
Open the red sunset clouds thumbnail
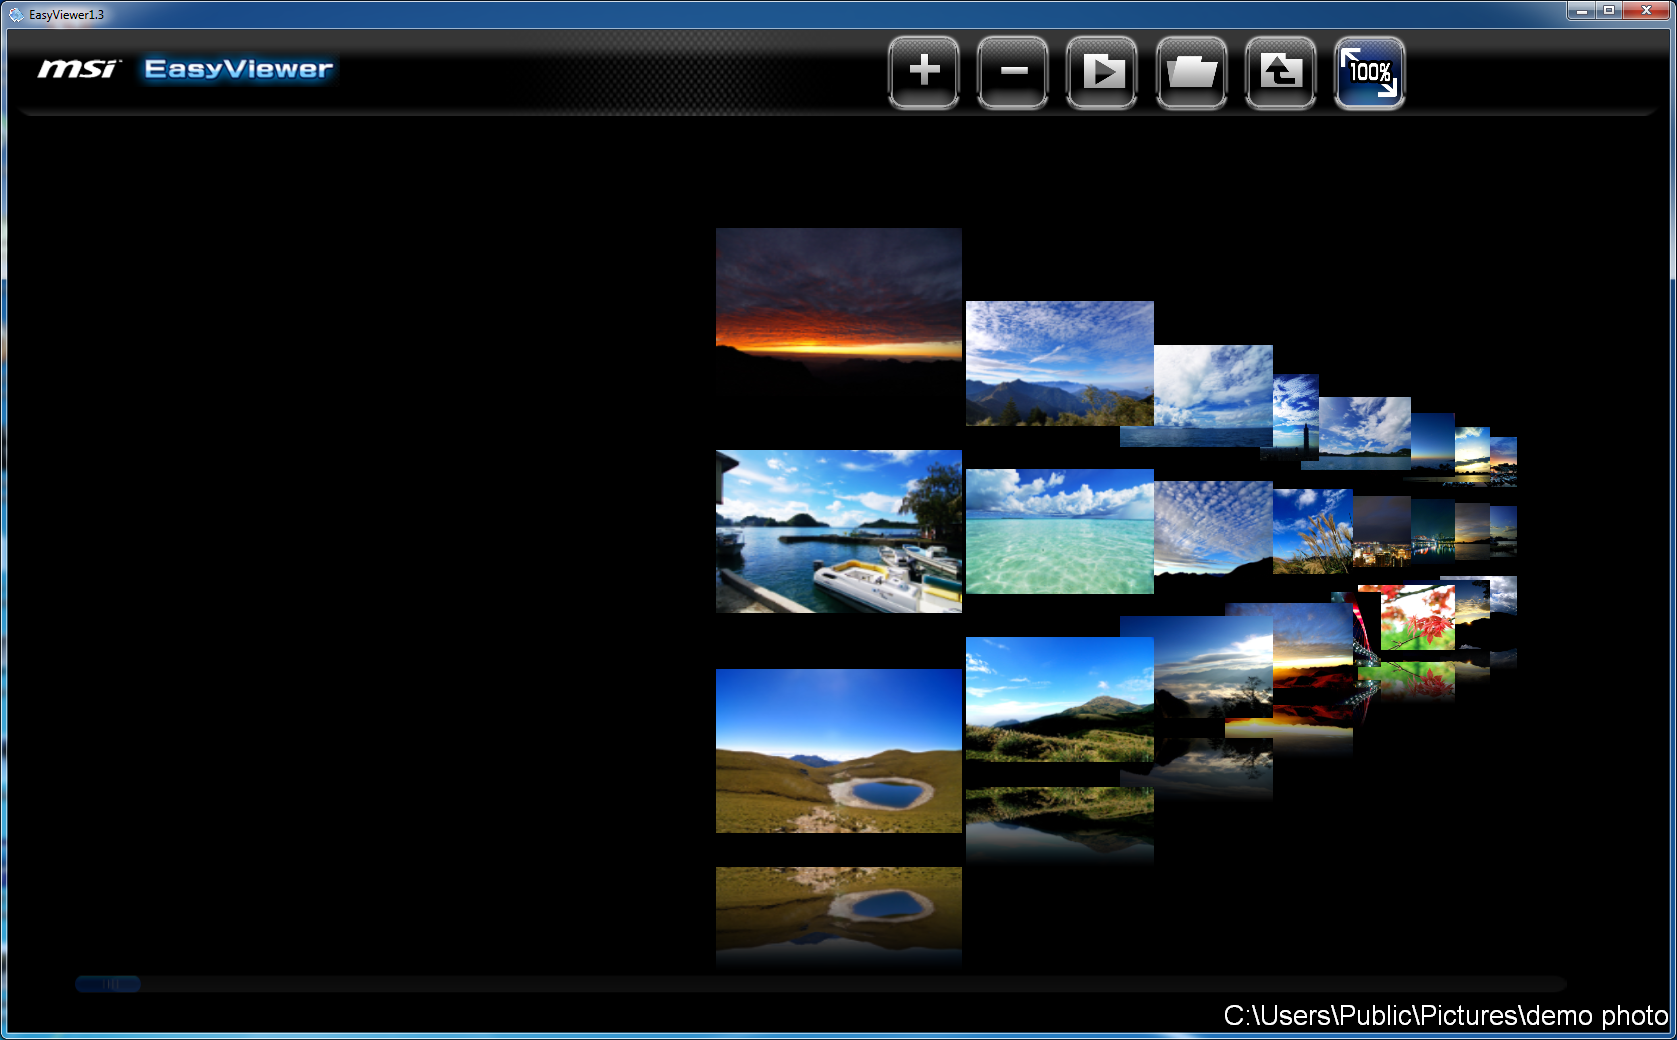(x=839, y=310)
